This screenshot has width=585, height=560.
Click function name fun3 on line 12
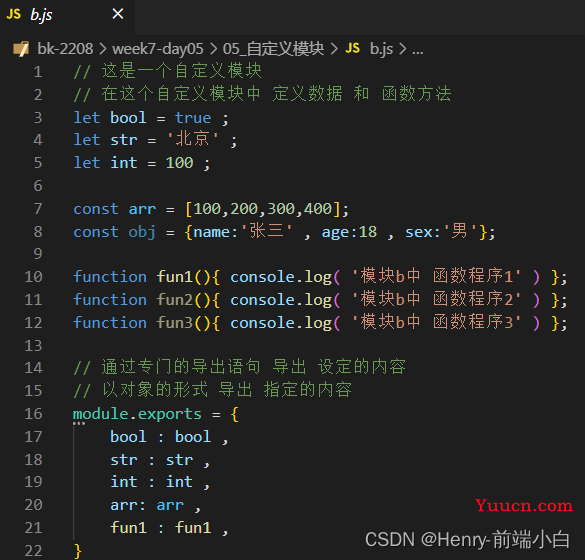(x=175, y=323)
